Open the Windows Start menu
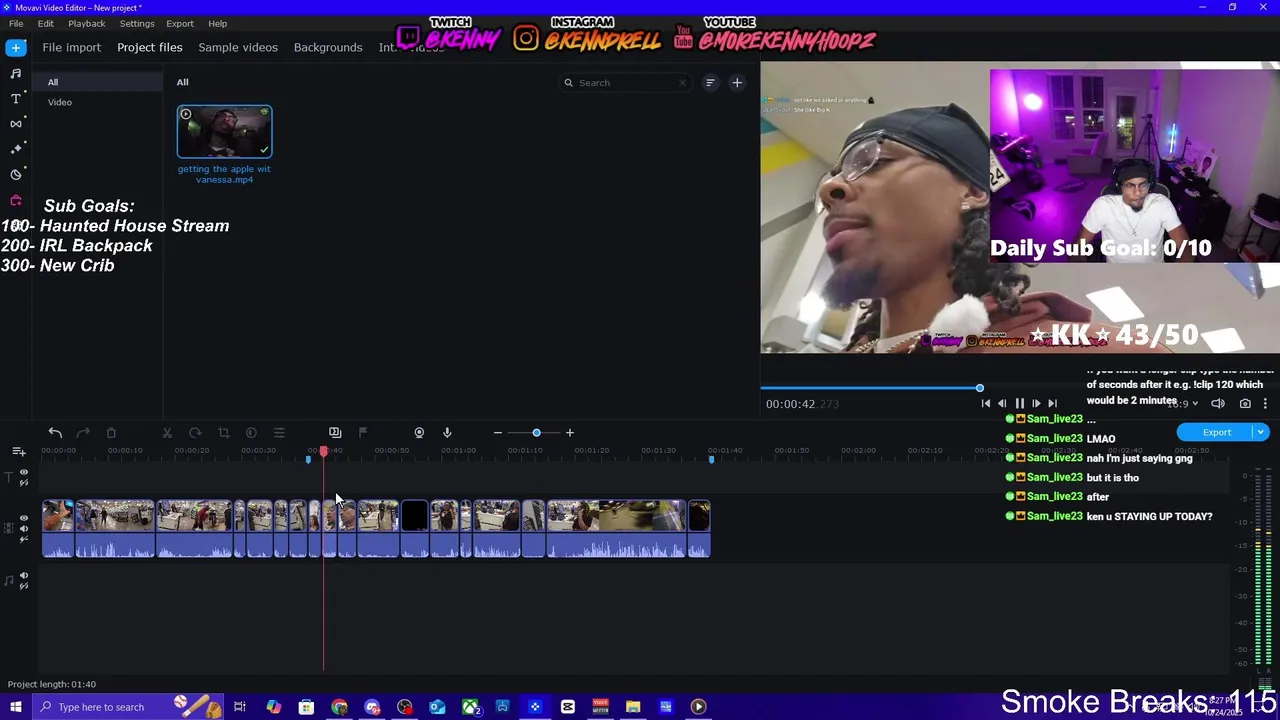This screenshot has width=1280, height=720. click(16, 707)
